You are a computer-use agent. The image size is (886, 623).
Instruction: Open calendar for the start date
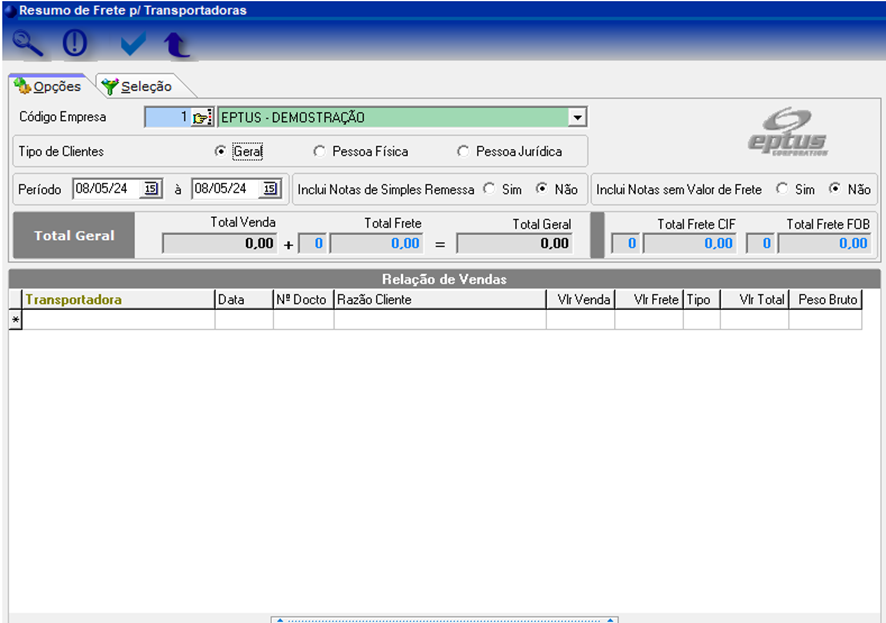click(x=150, y=189)
